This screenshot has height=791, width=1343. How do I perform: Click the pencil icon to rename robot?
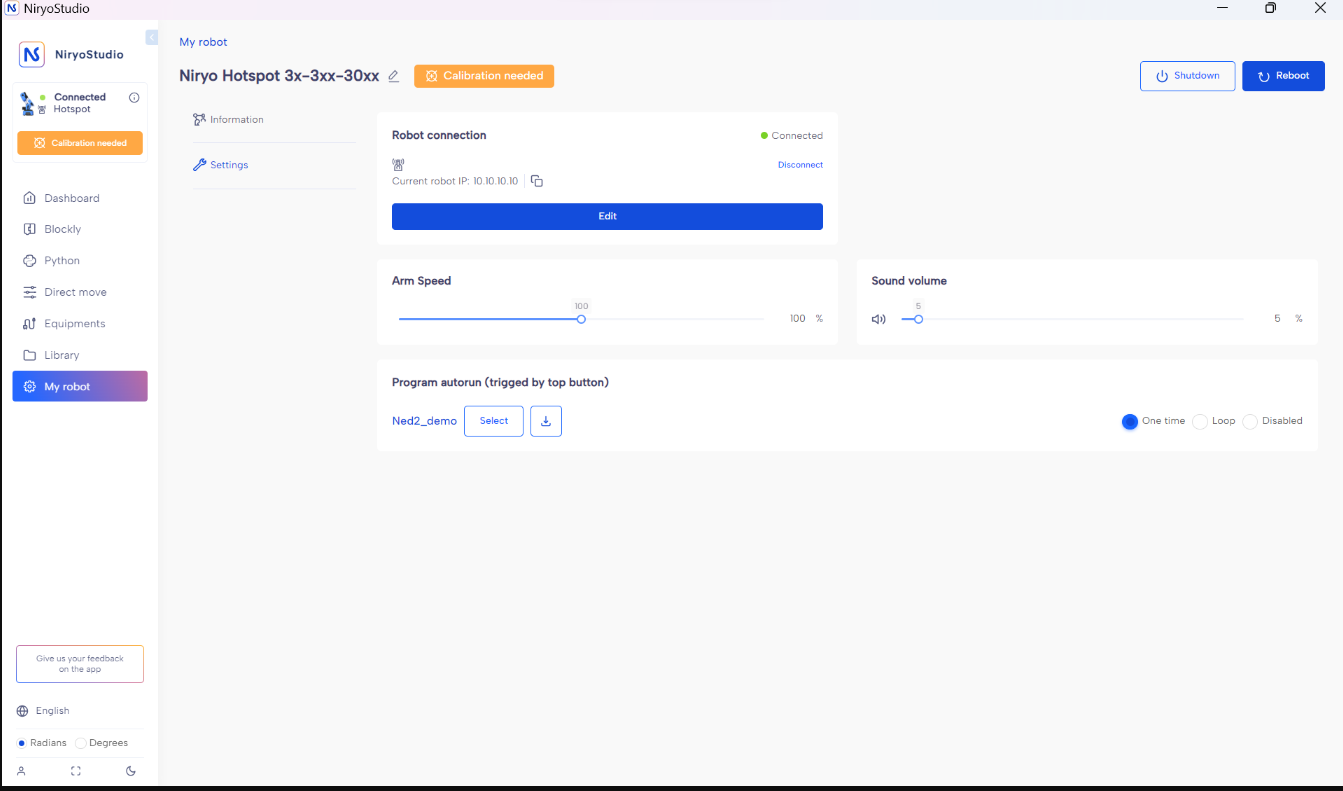pyautogui.click(x=393, y=76)
